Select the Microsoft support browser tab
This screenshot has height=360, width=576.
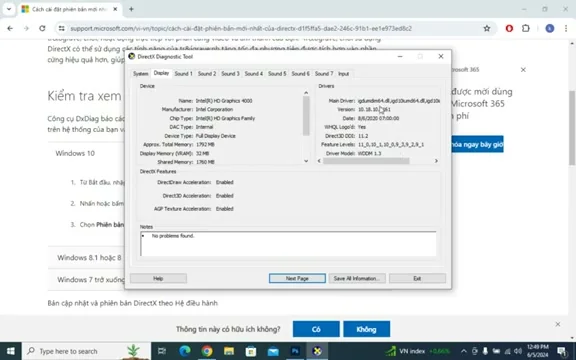(x=69, y=9)
